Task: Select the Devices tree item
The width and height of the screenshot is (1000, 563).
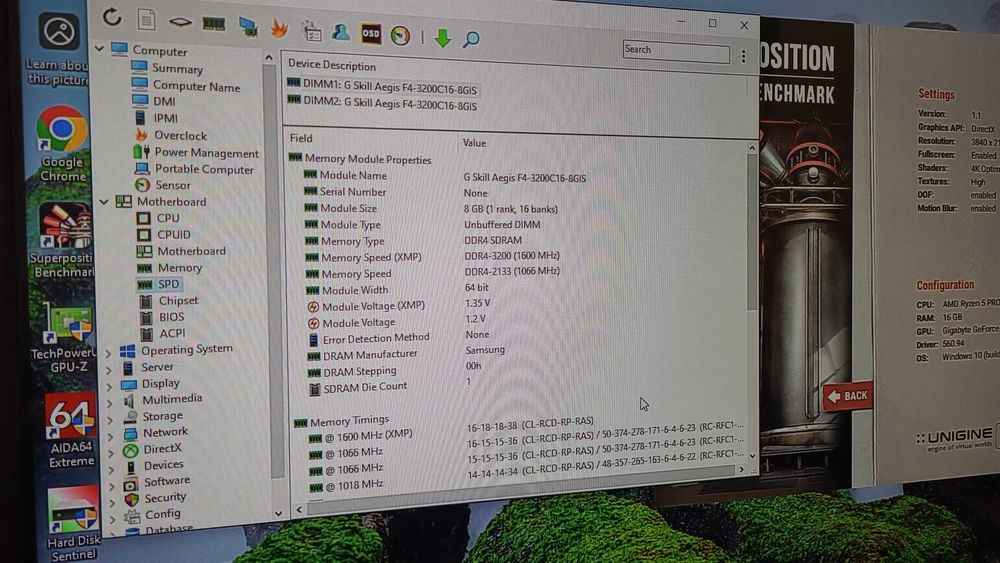Action: pyautogui.click(x=163, y=465)
